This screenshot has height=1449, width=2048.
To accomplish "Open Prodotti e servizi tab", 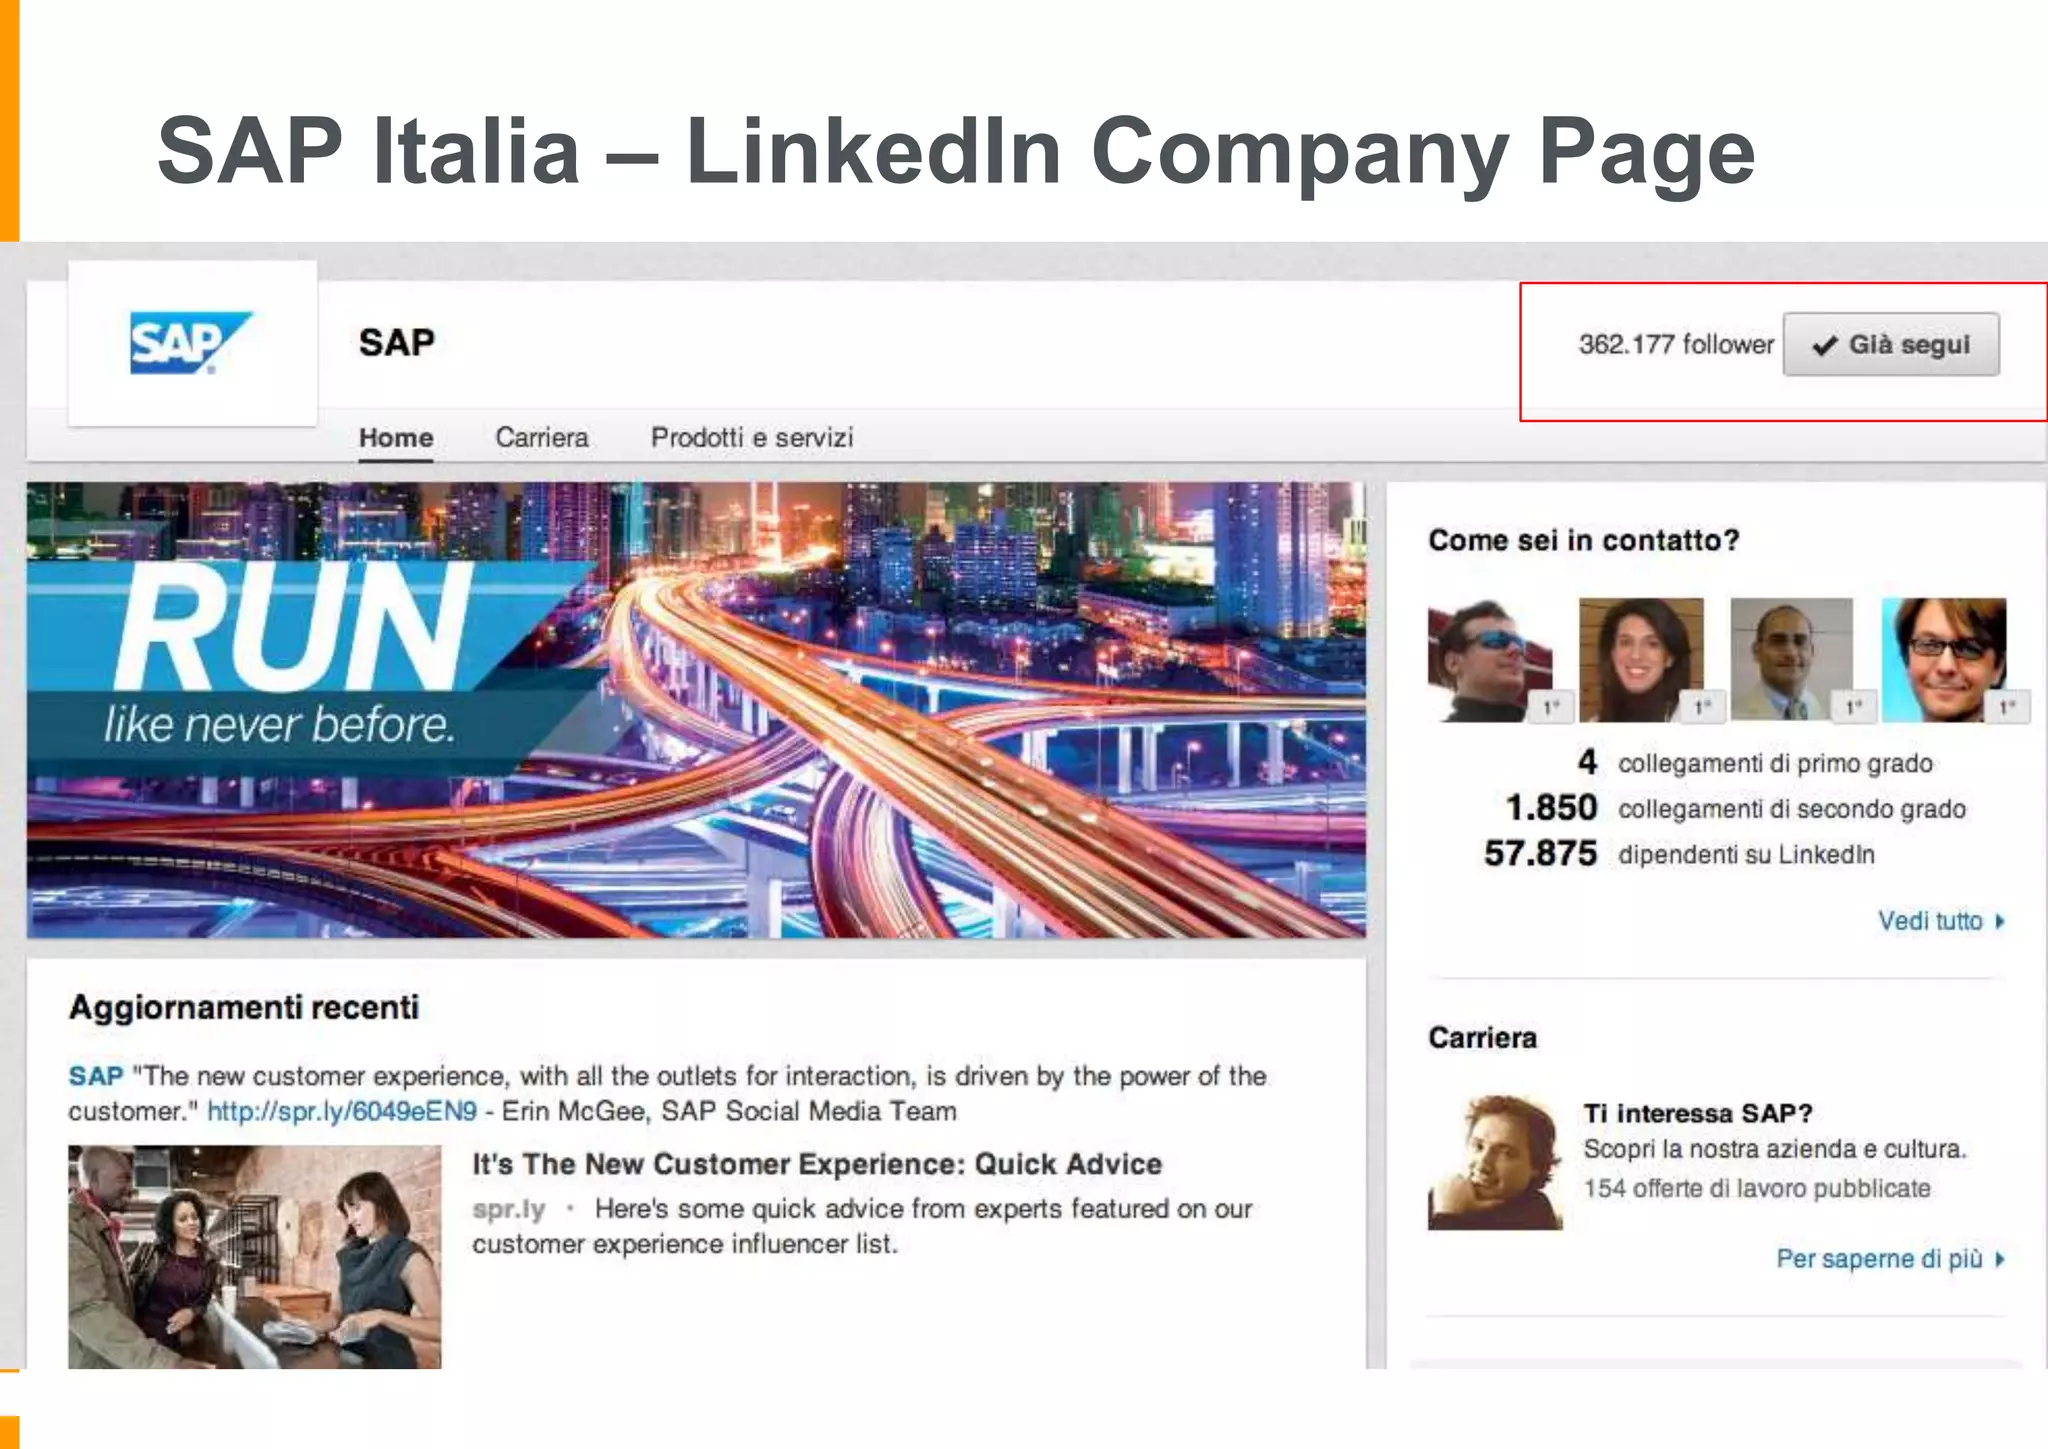I will (752, 438).
